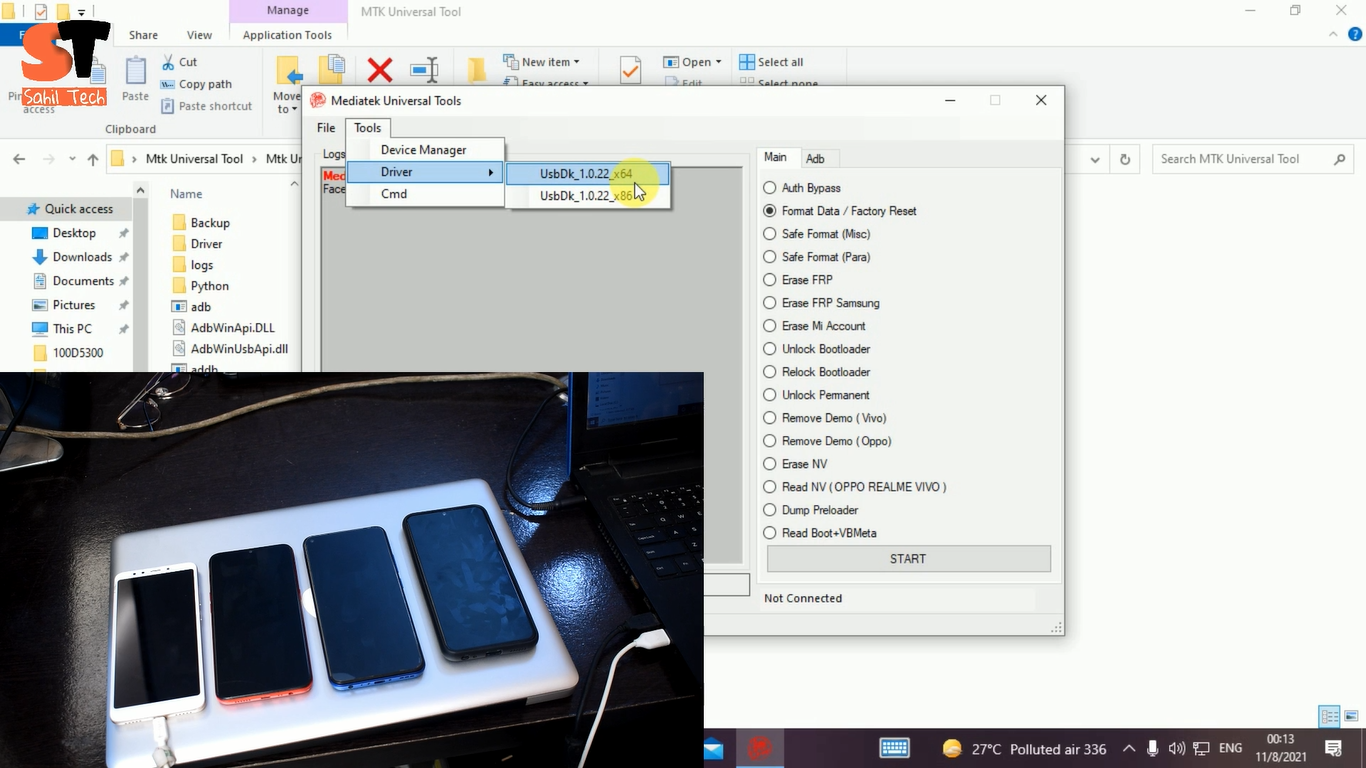Viewport: 1366px width, 768px height.
Task: Open the volume control in system tray
Action: pos(1177,748)
